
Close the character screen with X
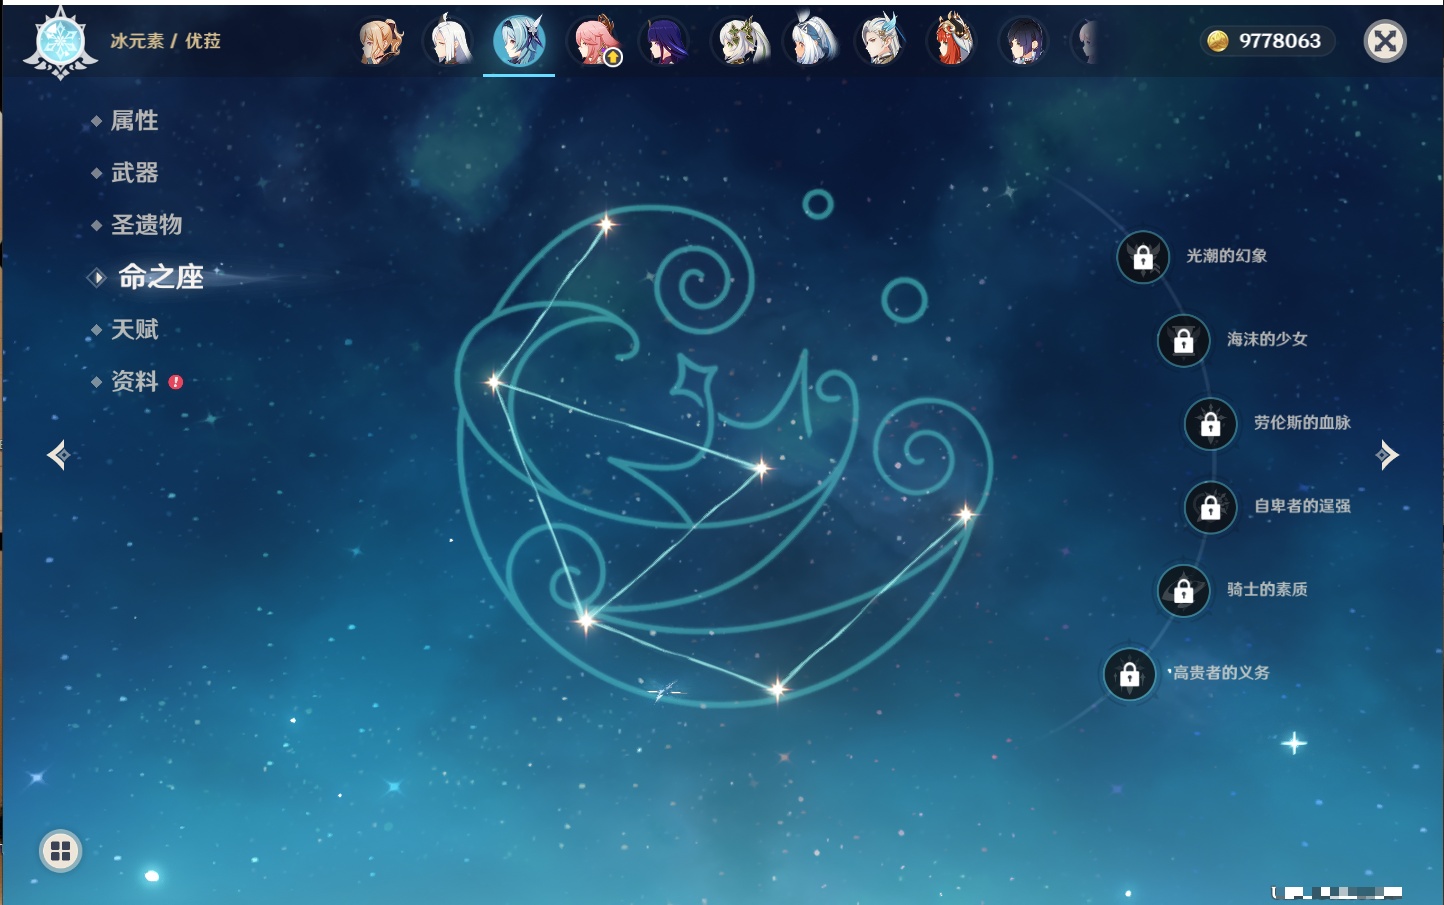(1385, 41)
